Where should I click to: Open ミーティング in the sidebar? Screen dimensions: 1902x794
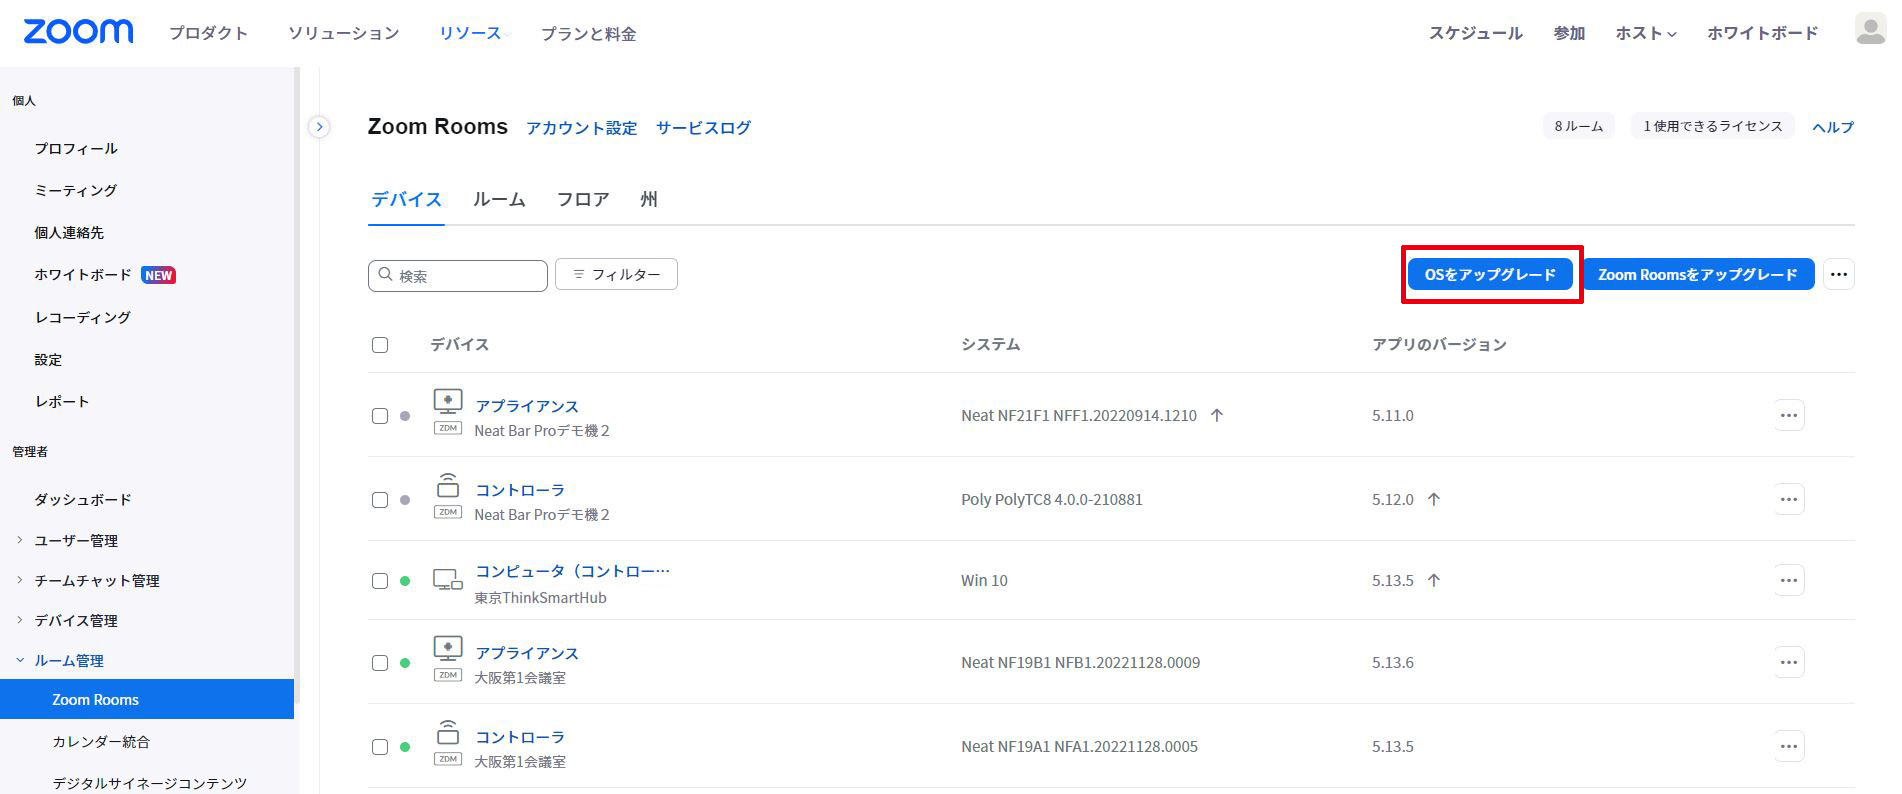[76, 190]
